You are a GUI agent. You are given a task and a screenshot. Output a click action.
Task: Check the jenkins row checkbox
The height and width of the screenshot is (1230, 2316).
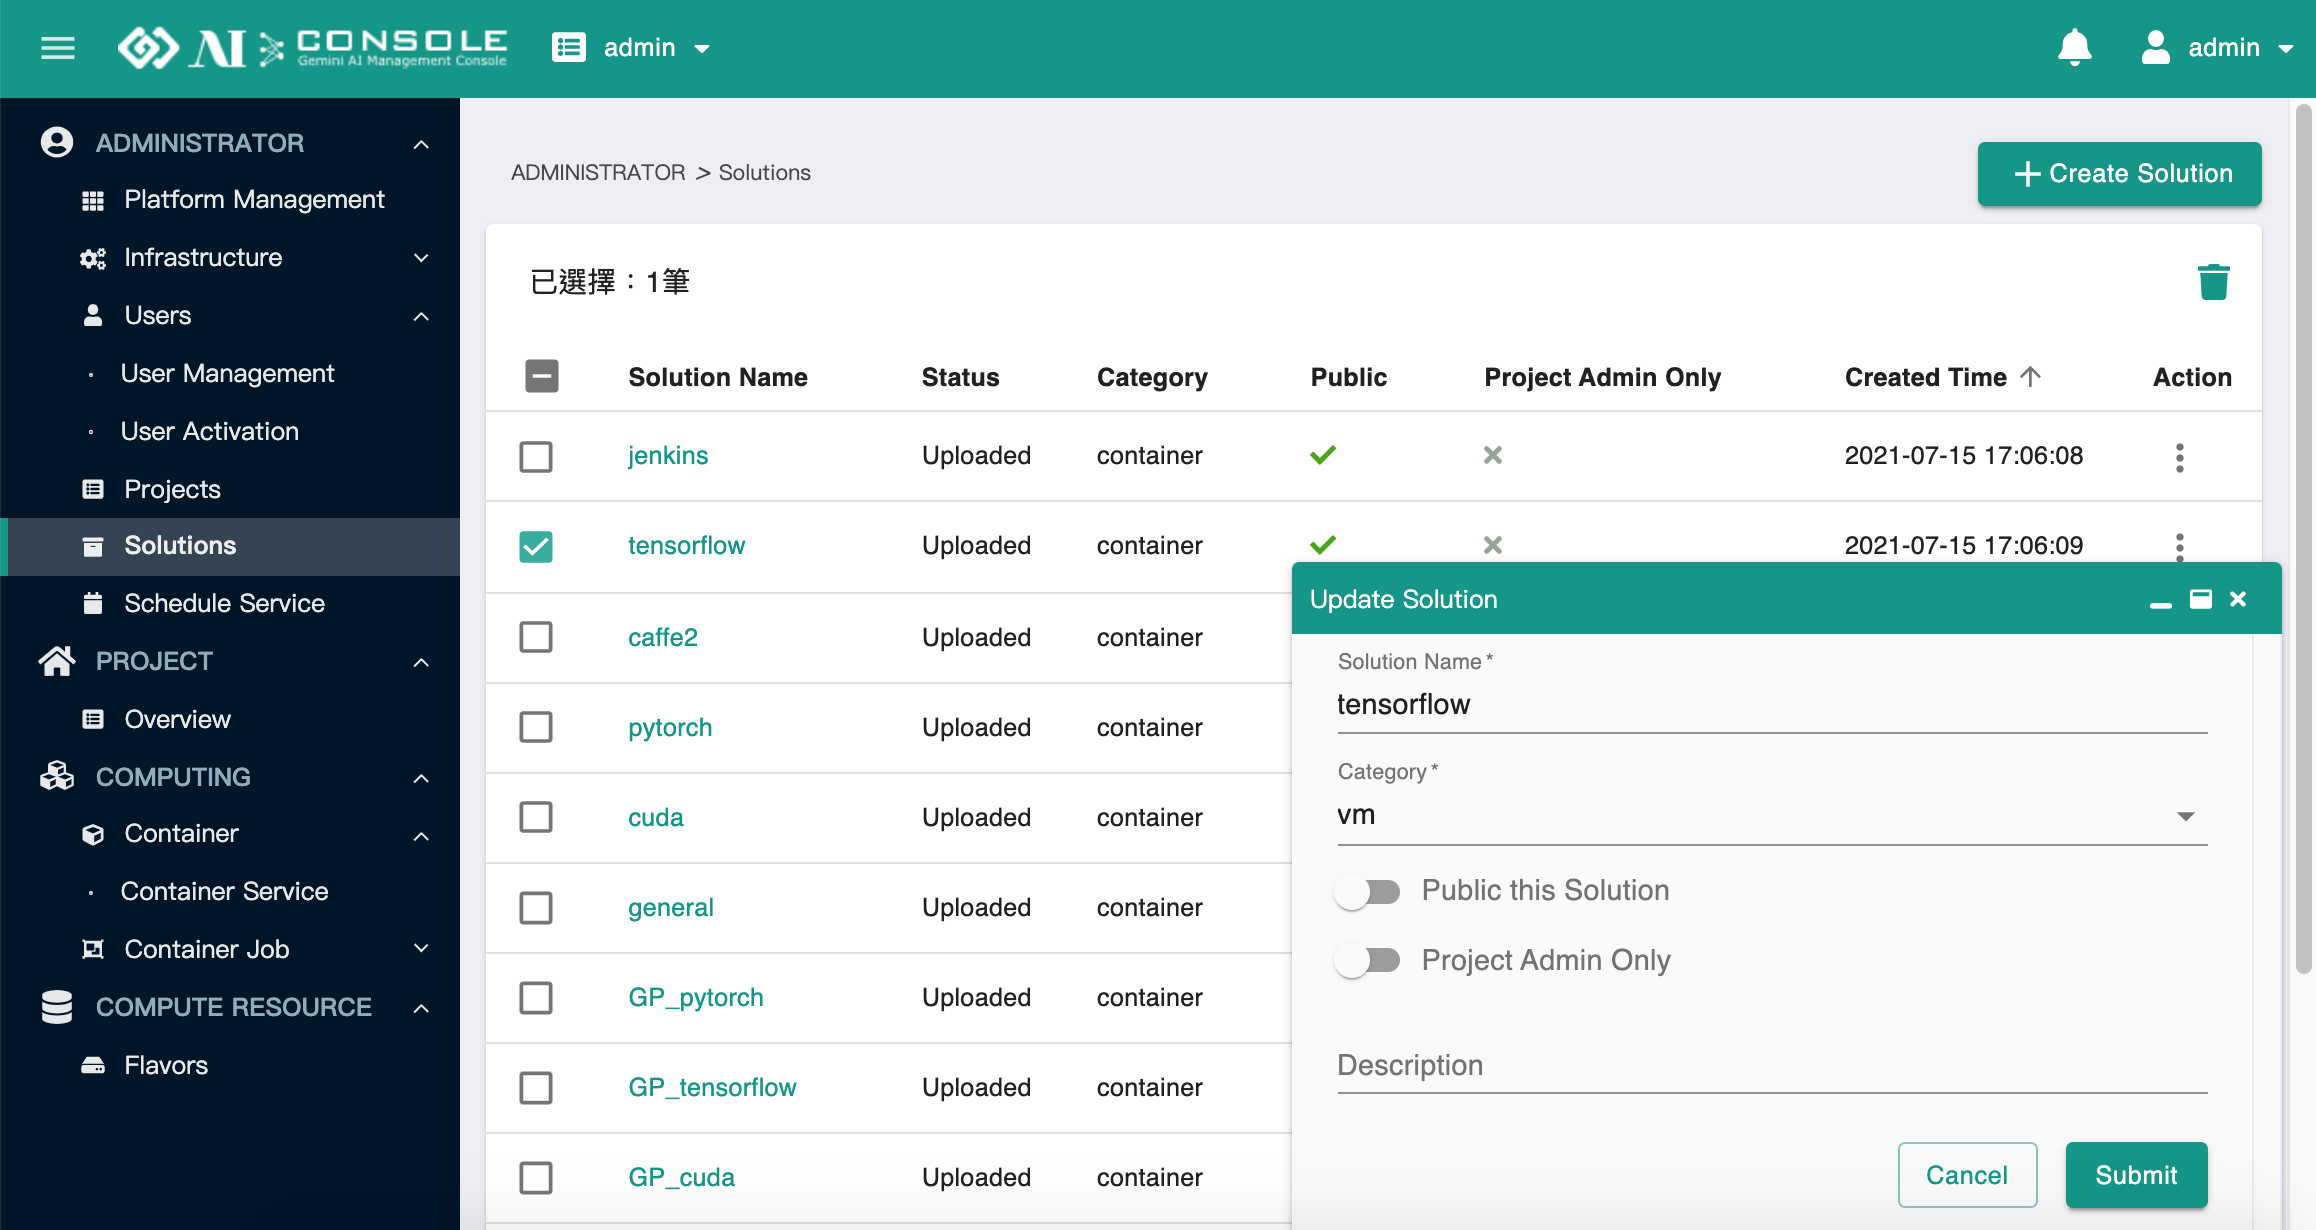coord(536,457)
